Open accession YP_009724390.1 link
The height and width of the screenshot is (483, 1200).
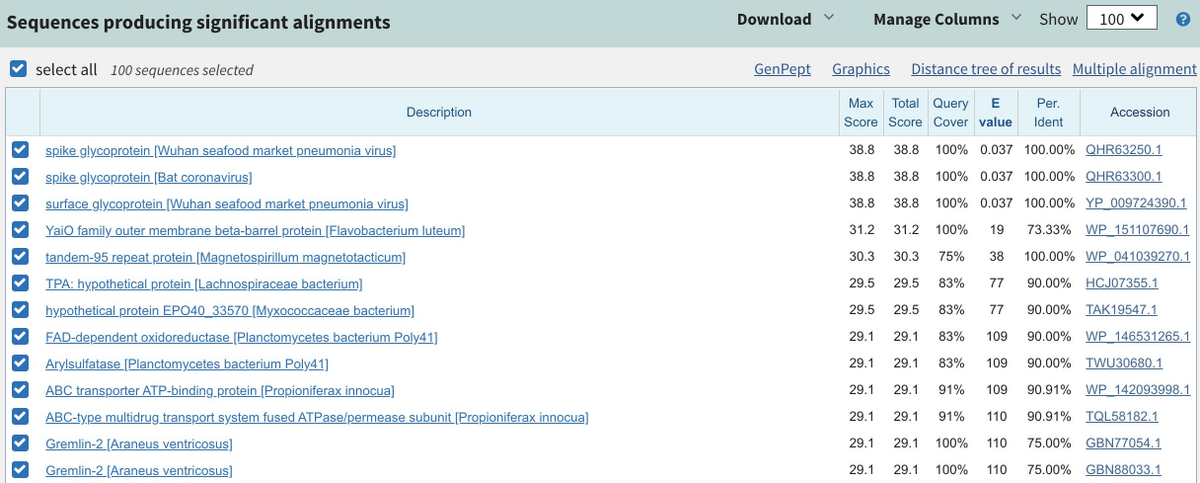click(1138, 204)
